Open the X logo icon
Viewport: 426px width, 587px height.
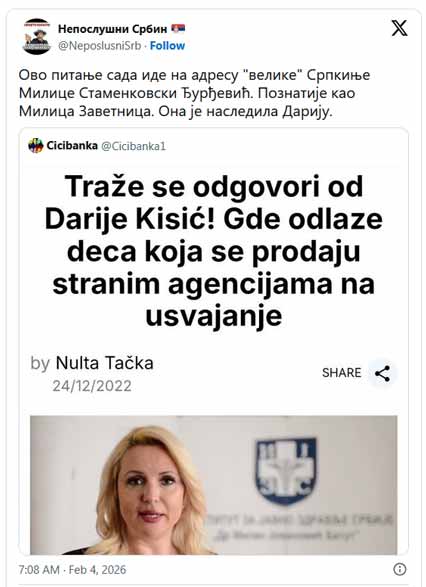399,28
